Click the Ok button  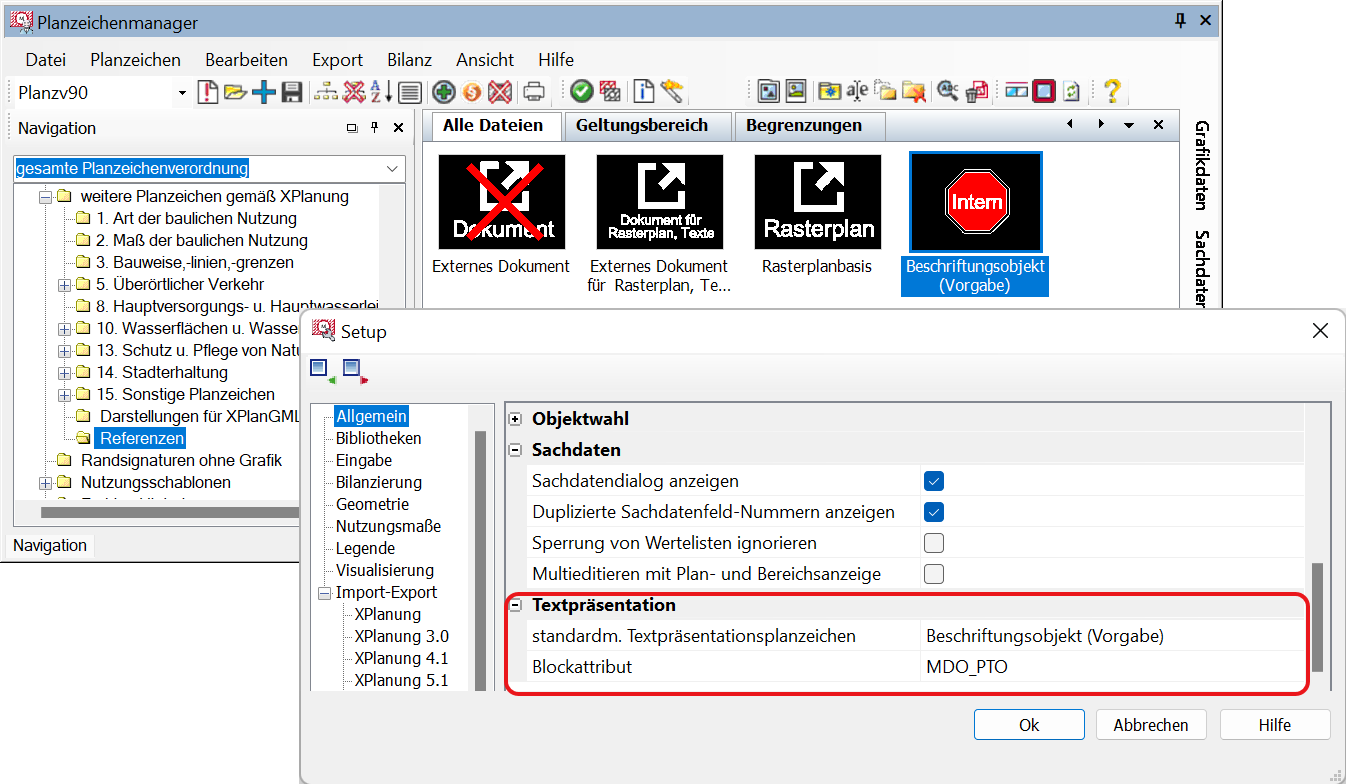tap(1029, 725)
